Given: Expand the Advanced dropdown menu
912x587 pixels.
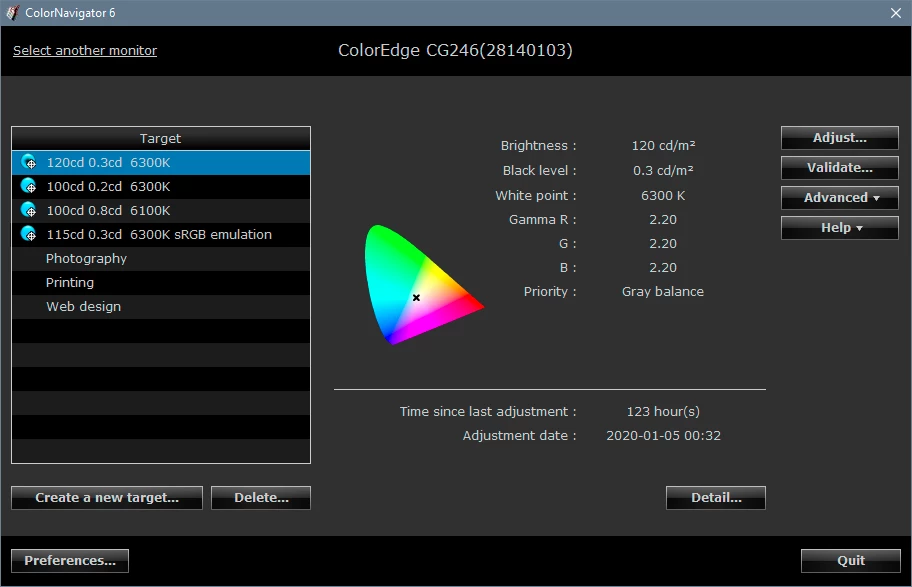Looking at the screenshot, I should point(839,198).
